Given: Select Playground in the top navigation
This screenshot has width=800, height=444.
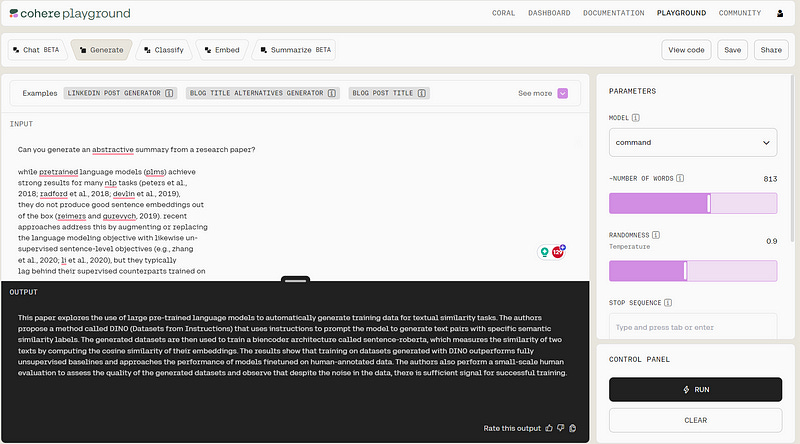Looking at the screenshot, I should pyautogui.click(x=681, y=13).
